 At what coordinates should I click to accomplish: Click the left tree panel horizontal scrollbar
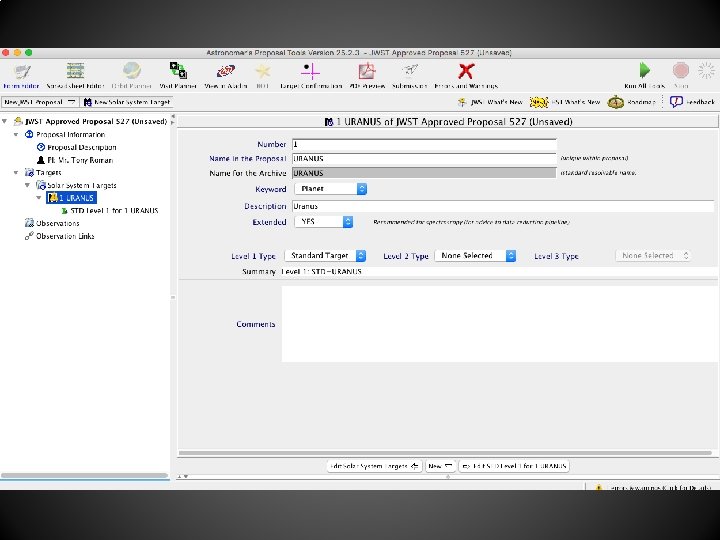[x=84, y=476]
